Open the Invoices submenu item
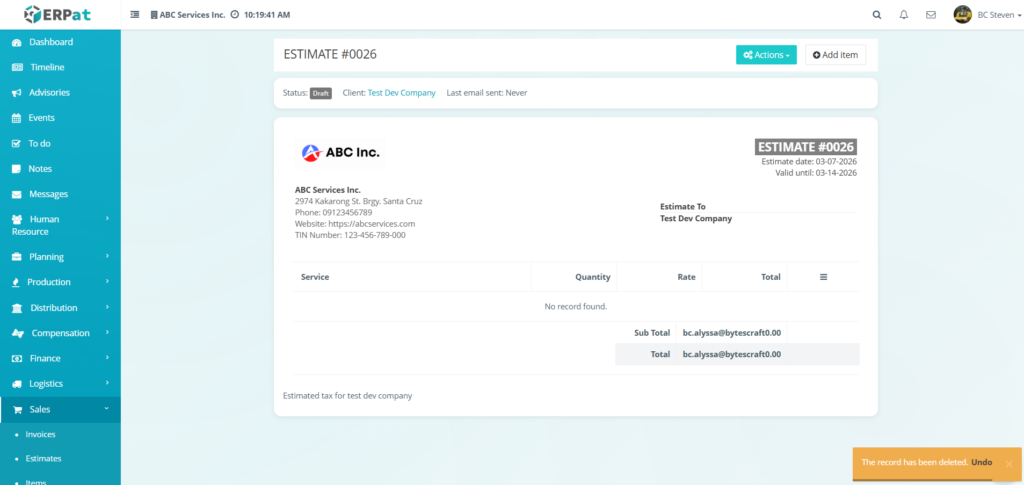The image size is (1024, 485). [x=40, y=434]
